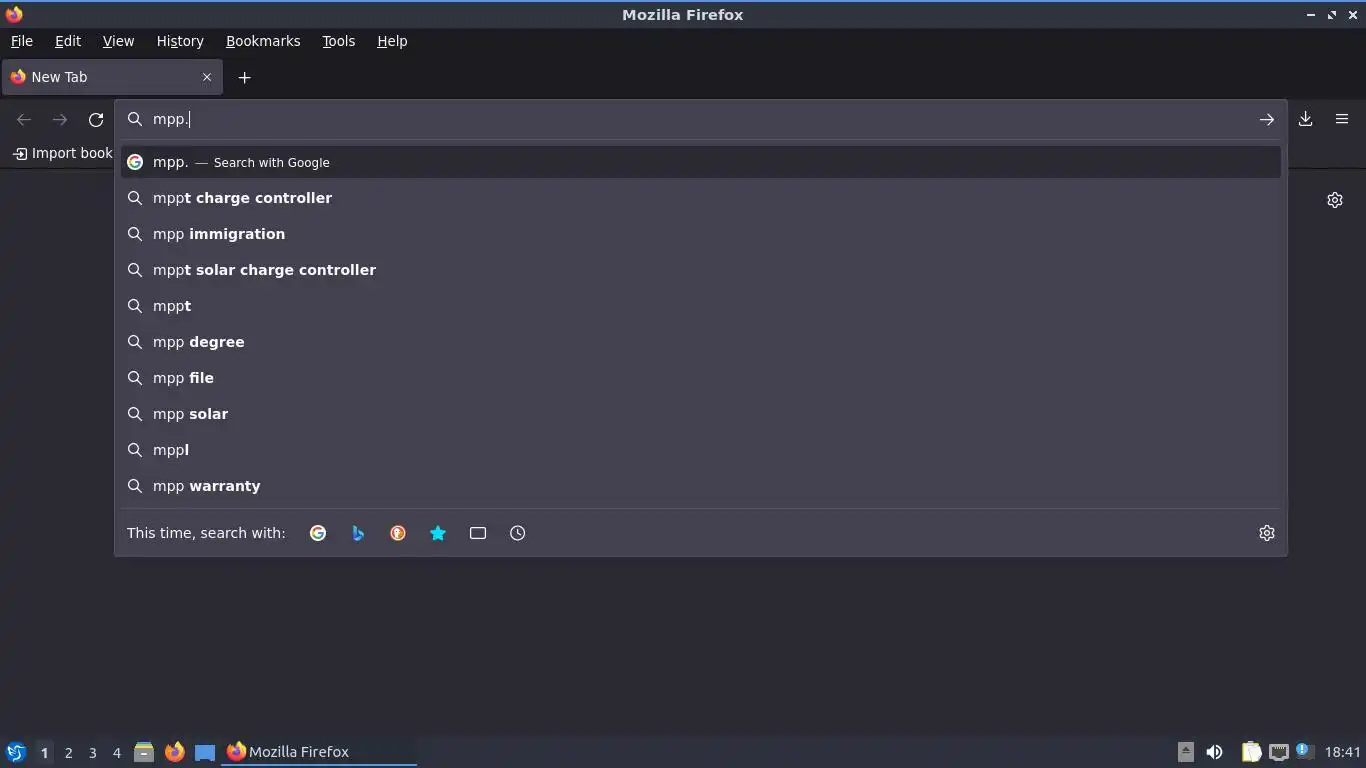Choose the "mppt" suggestion
The width and height of the screenshot is (1366, 768).
700,306
